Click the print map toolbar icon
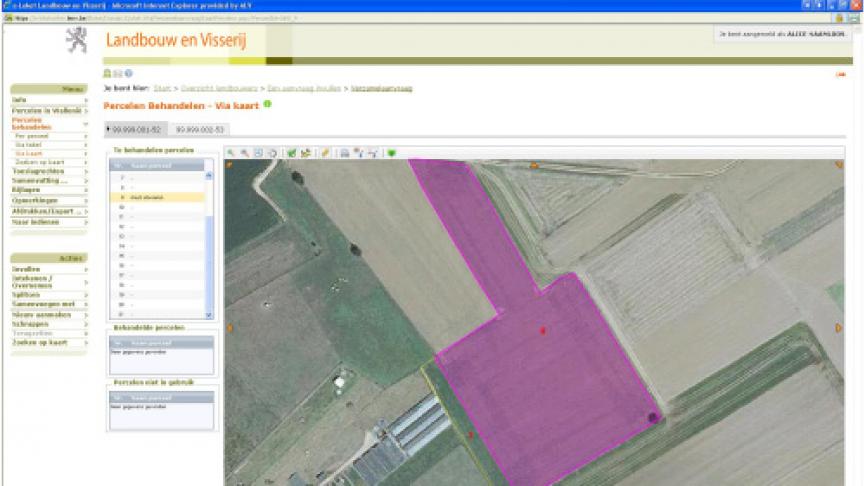The width and height of the screenshot is (864, 486). point(344,153)
